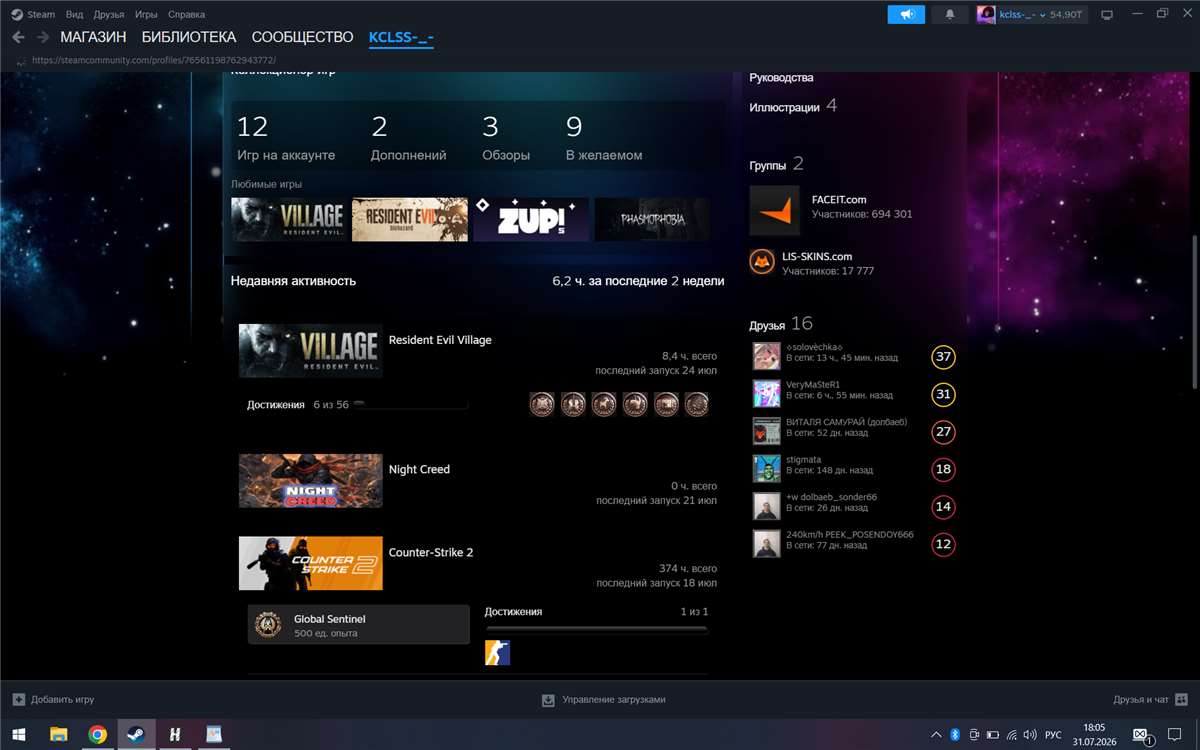Open favorite game Zup! thumbnail
1200x750 pixels.
click(531, 219)
